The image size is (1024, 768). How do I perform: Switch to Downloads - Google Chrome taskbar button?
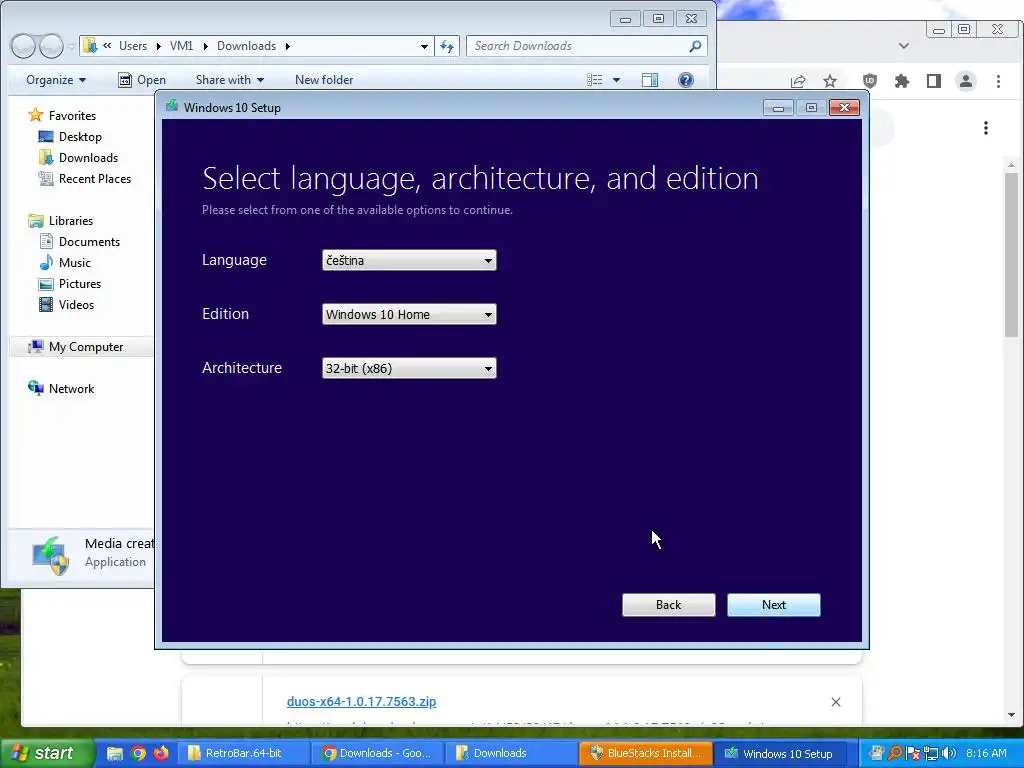tap(377, 753)
